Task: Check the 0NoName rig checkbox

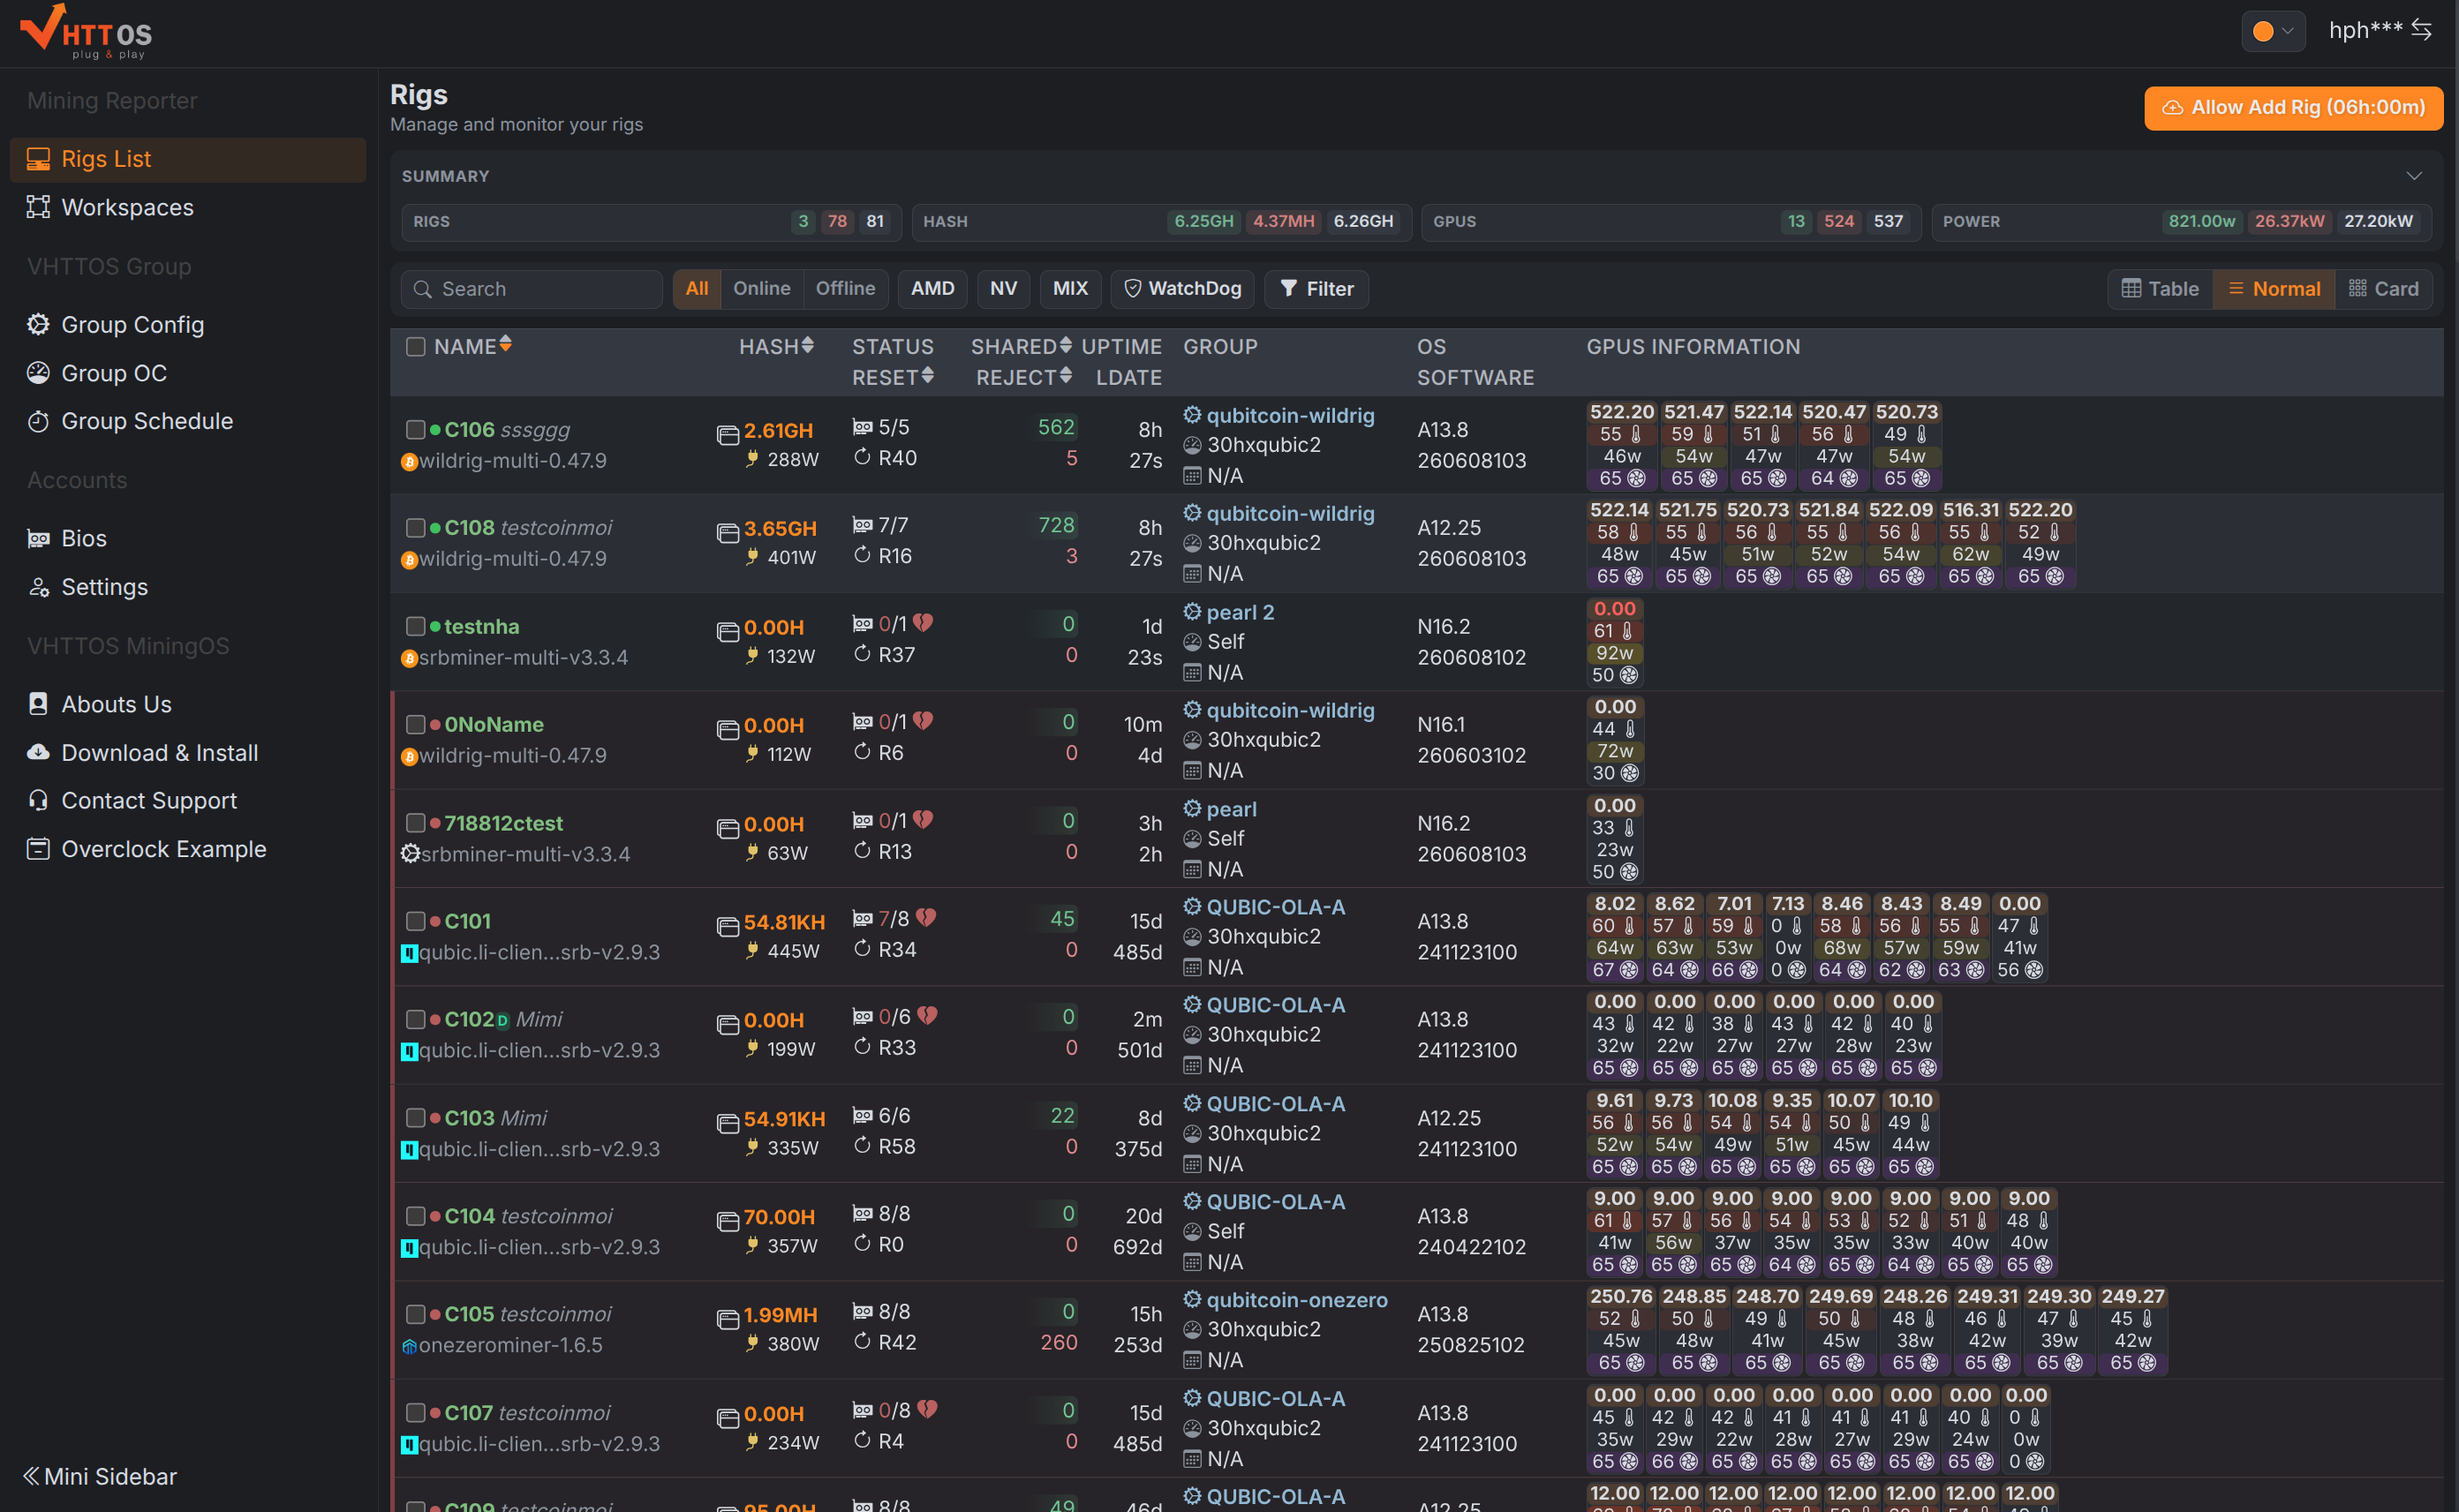Action: pyautogui.click(x=415, y=724)
